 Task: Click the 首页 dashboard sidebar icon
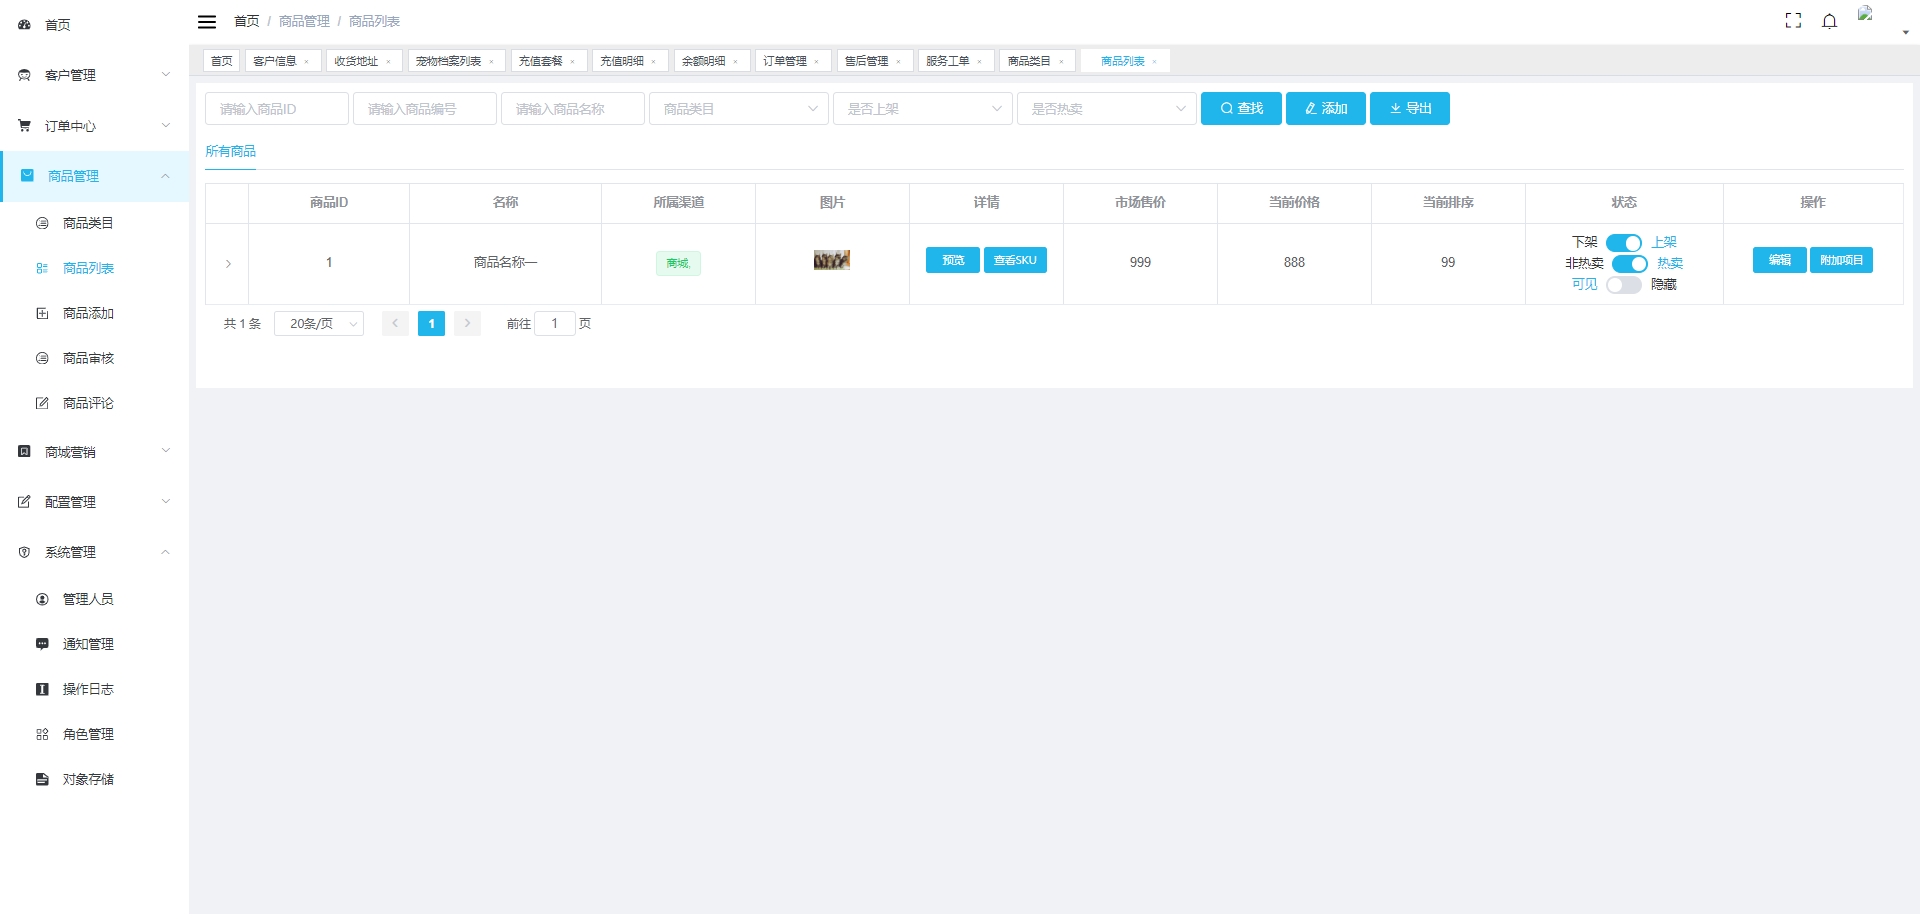(24, 24)
